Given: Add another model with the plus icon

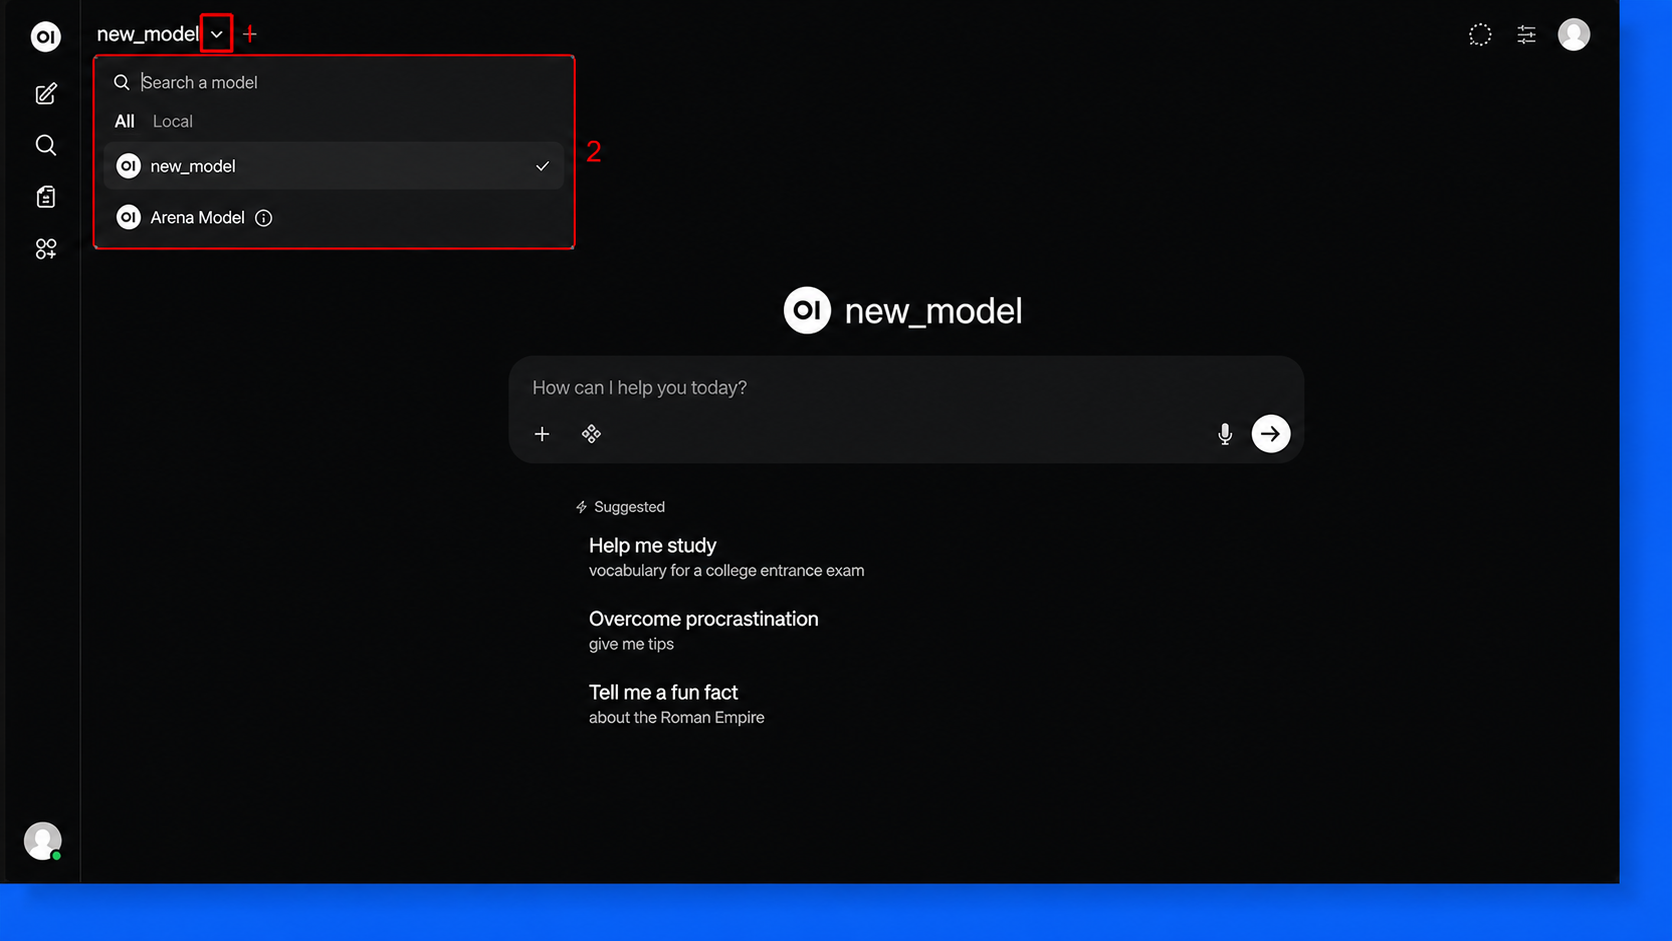Looking at the screenshot, I should (x=250, y=34).
